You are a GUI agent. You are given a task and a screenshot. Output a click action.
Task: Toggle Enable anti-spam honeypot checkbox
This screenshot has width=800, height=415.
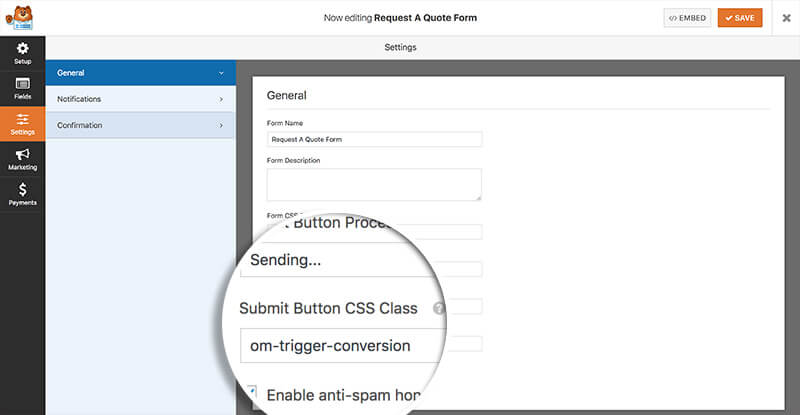pos(252,393)
